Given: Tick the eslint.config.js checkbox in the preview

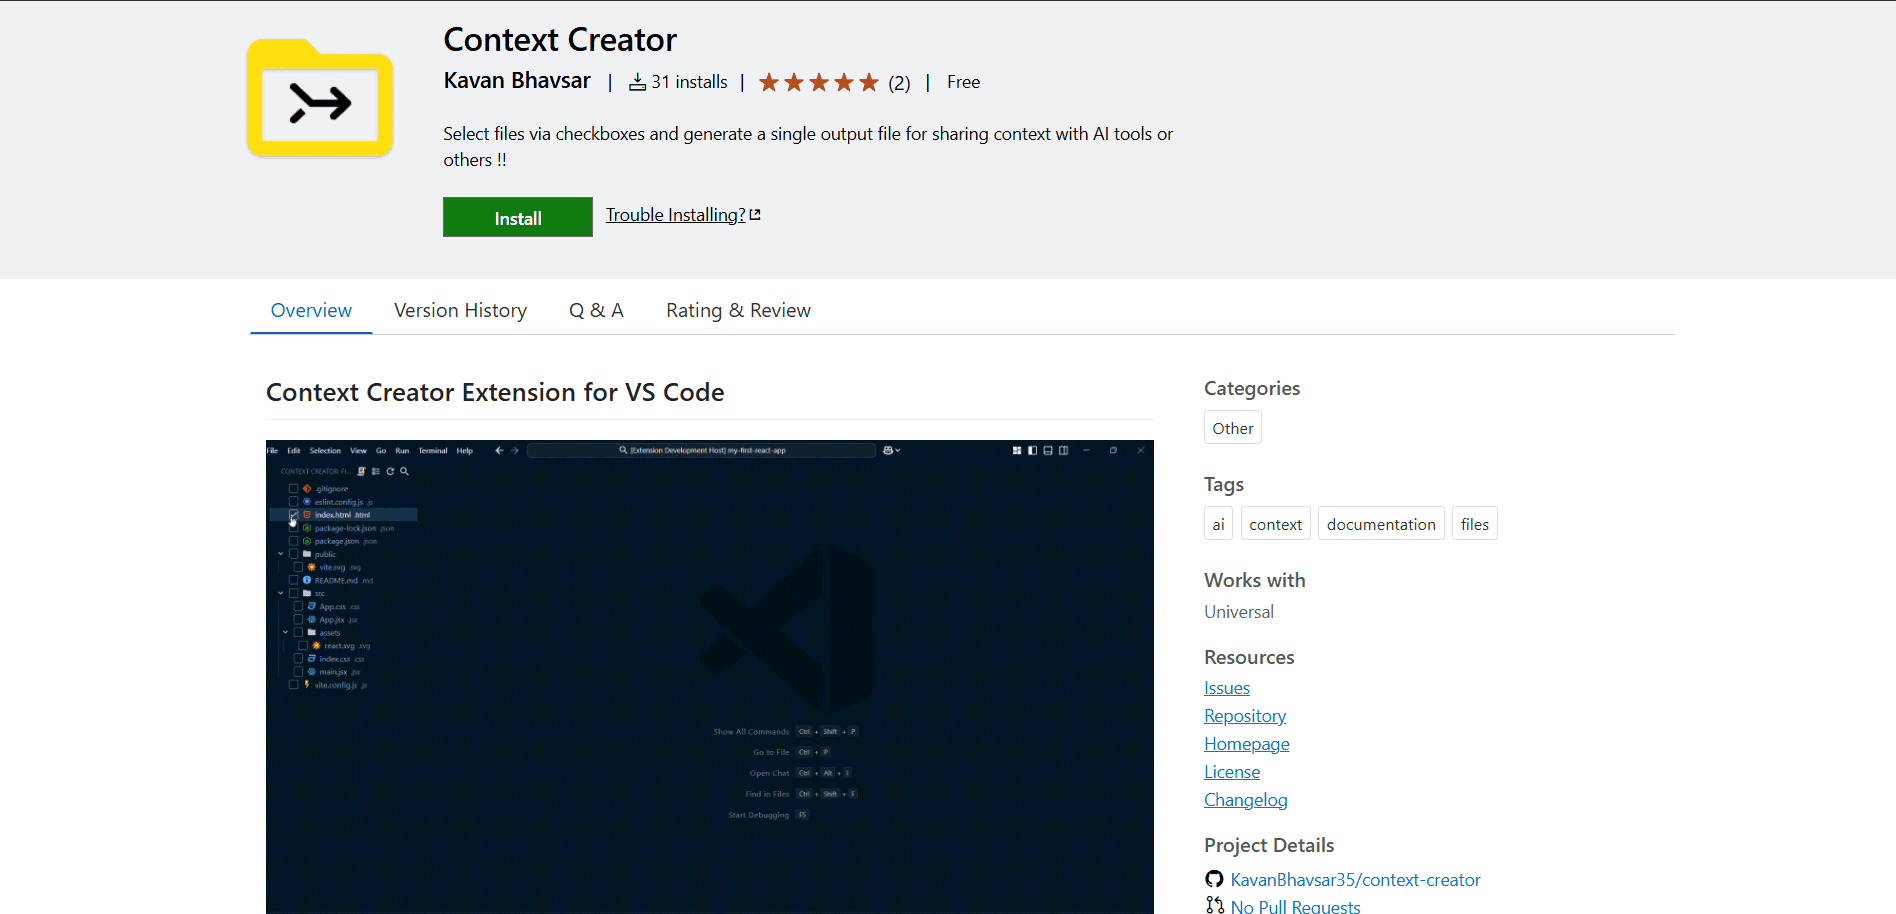Looking at the screenshot, I should 293,502.
